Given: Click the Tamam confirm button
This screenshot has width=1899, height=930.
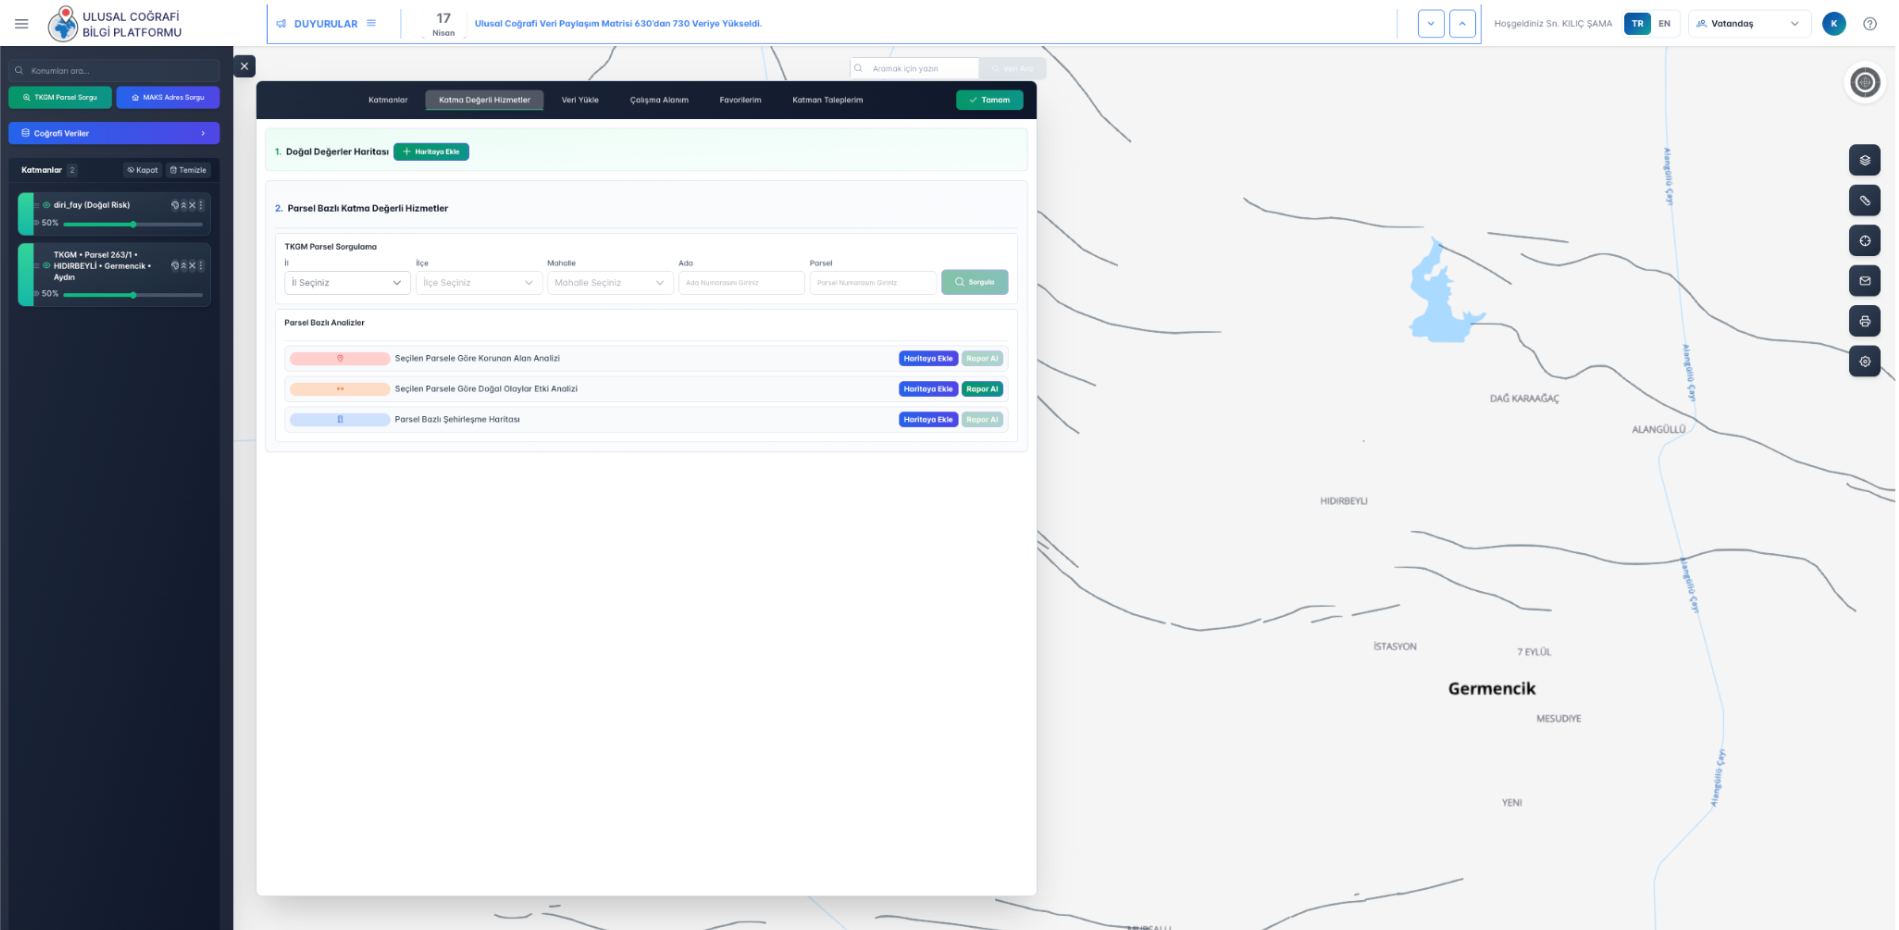Looking at the screenshot, I should pos(989,100).
